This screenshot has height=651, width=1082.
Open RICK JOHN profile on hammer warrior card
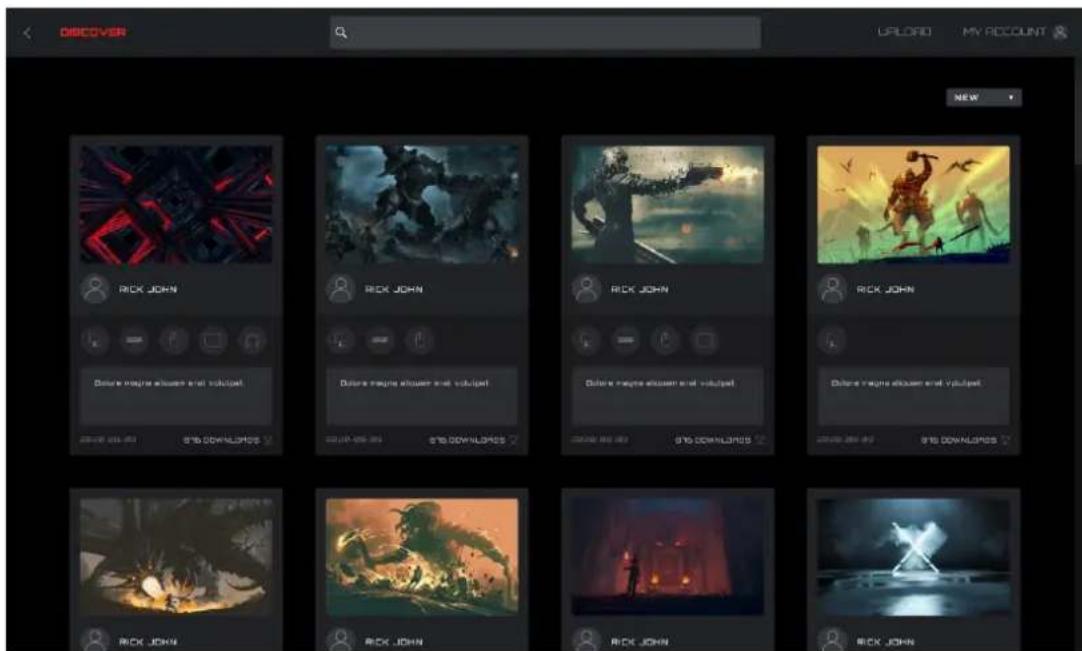pos(885,289)
